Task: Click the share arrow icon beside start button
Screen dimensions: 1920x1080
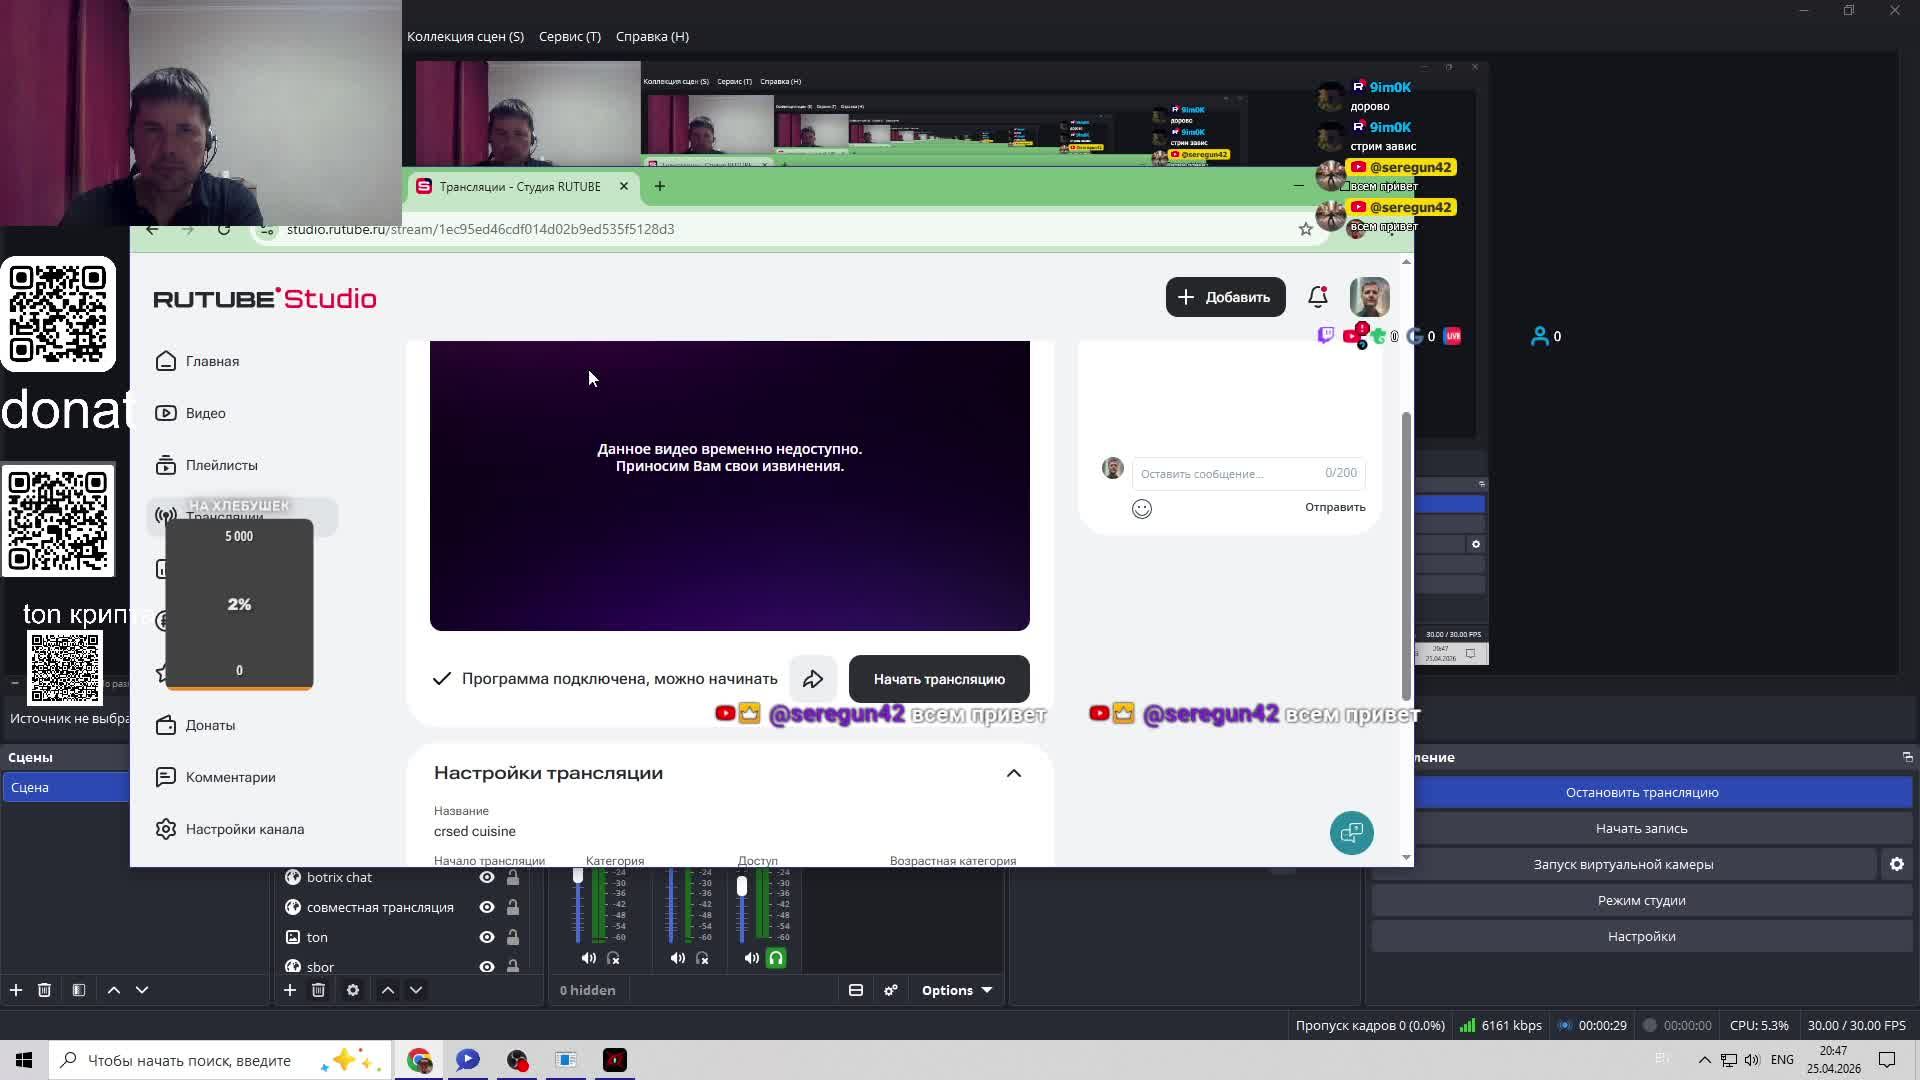Action: [x=812, y=679]
